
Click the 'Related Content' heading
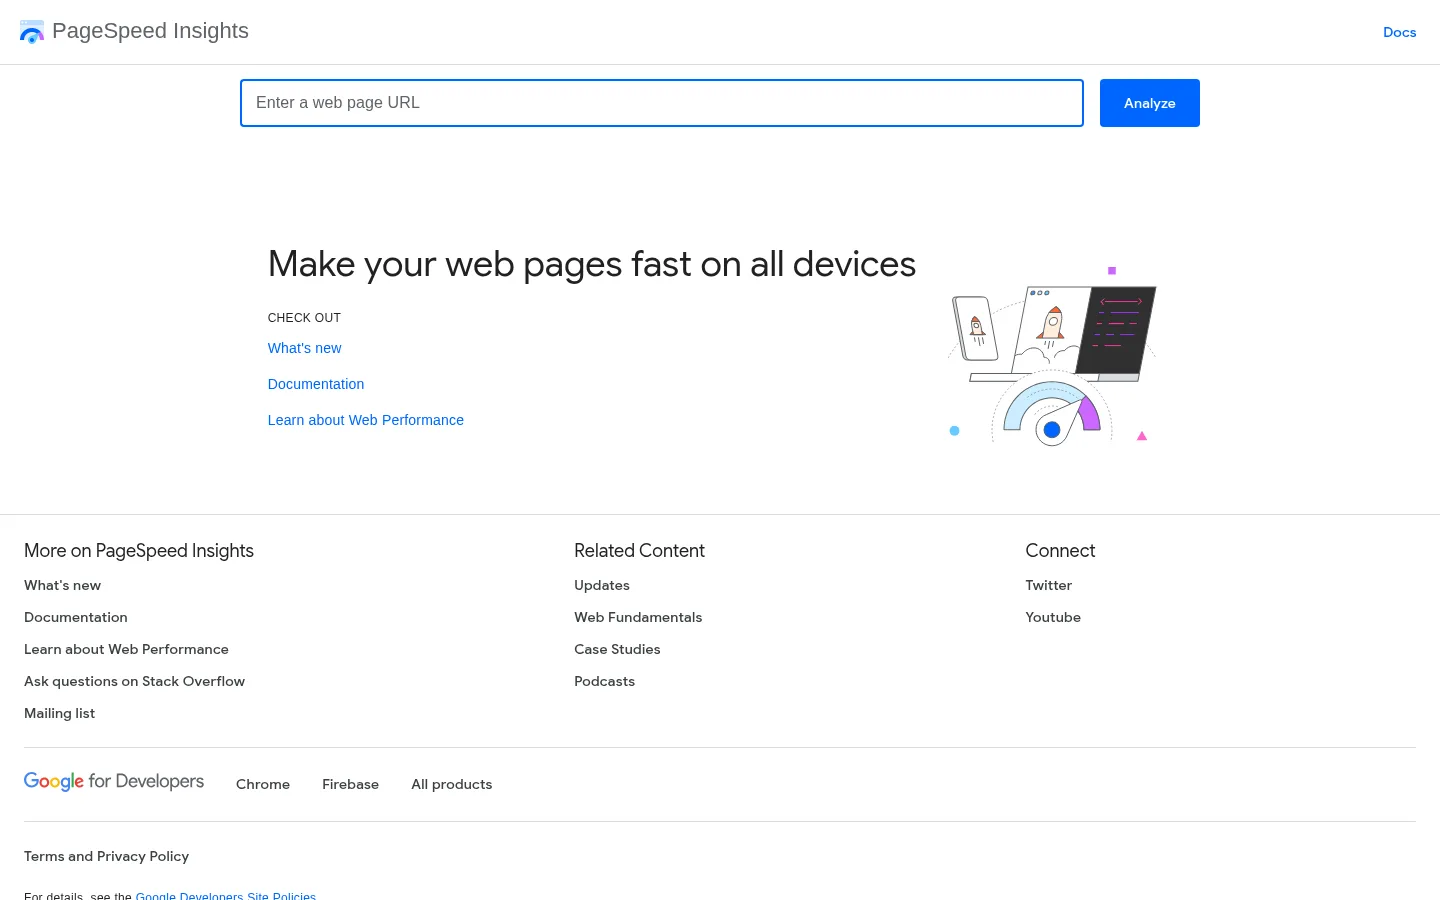(x=639, y=551)
